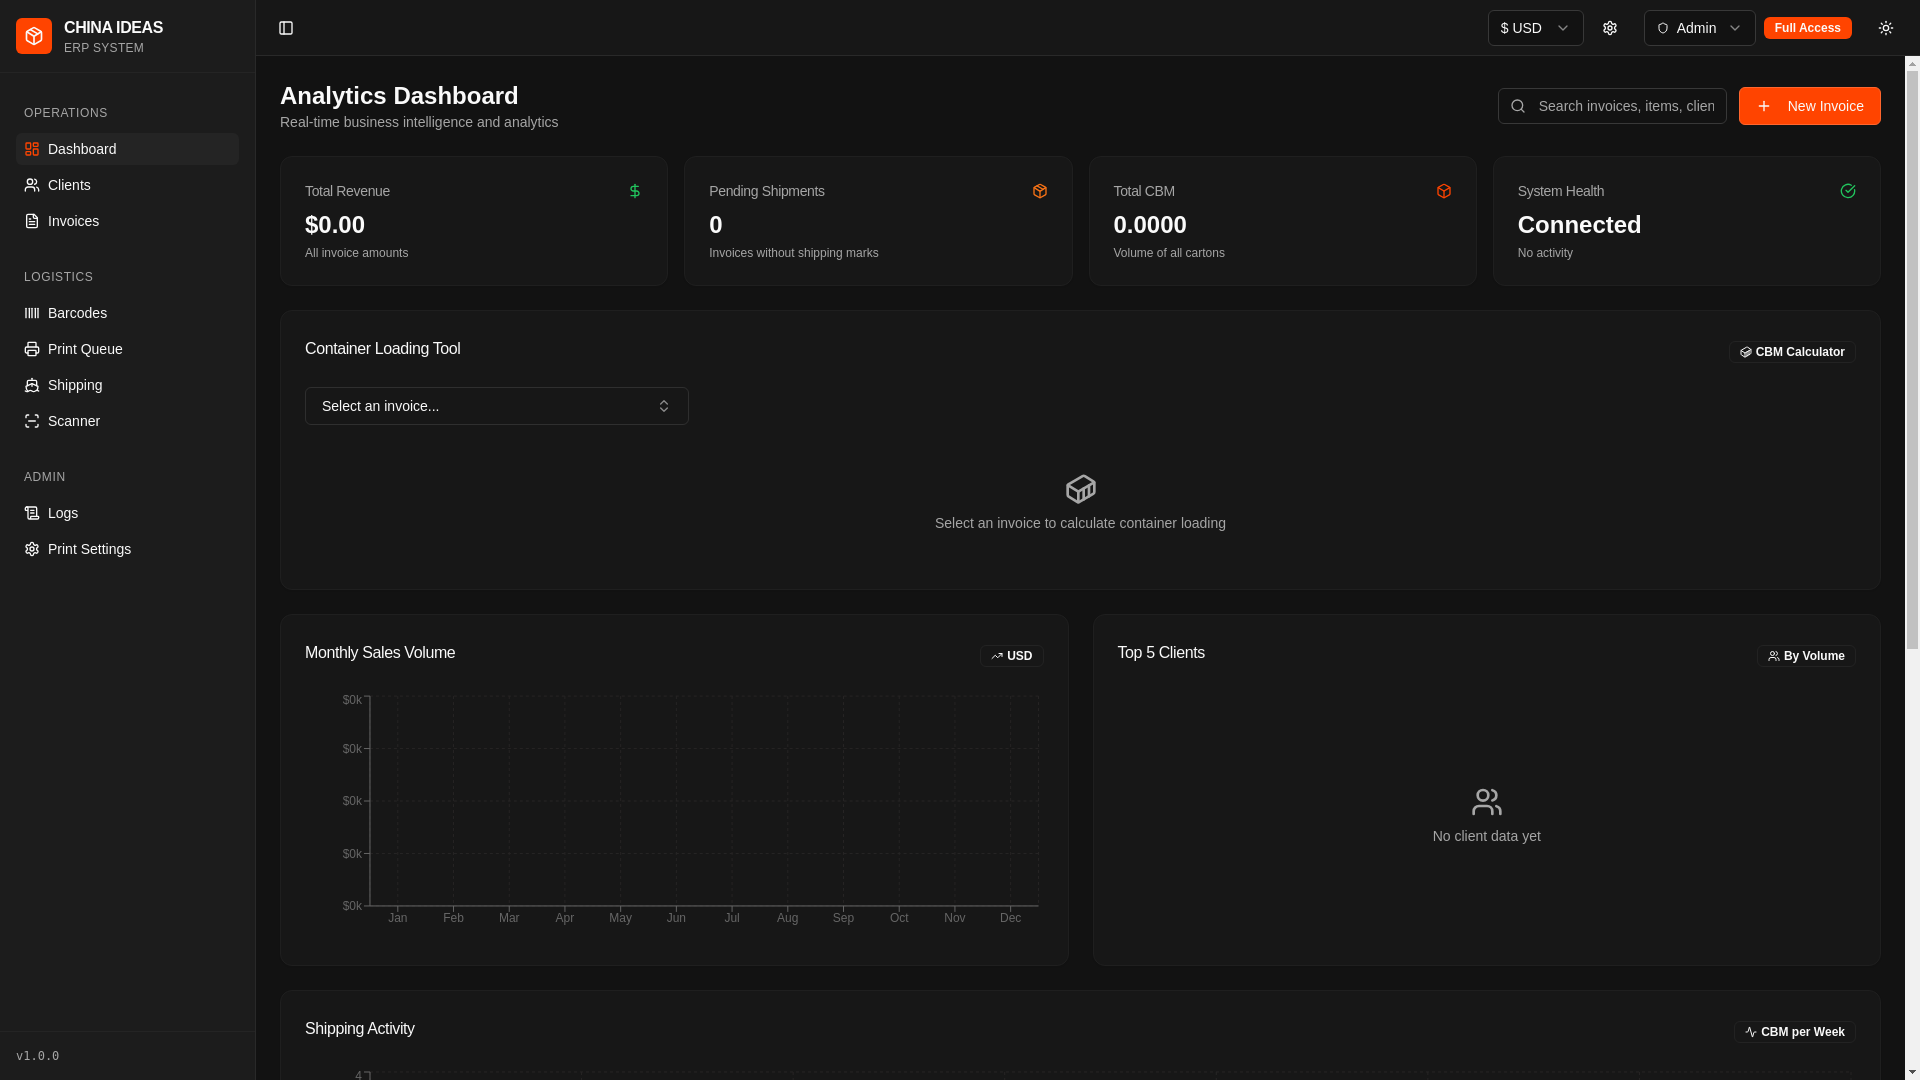View Logs in admin section
The height and width of the screenshot is (1080, 1920).
pos(127,513)
